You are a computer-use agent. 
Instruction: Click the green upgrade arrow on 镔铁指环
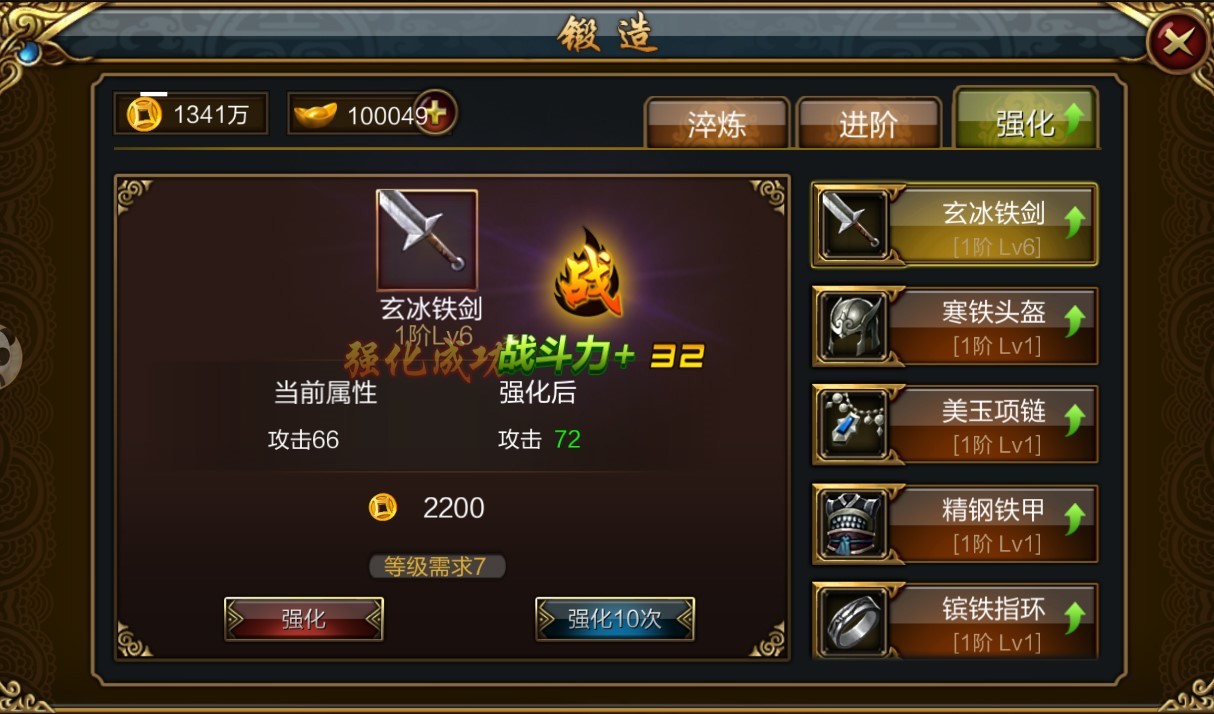tap(1075, 617)
